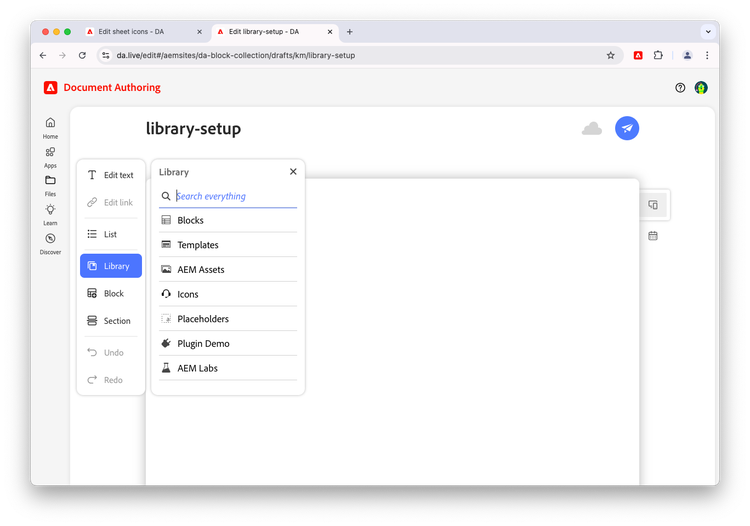The image size is (750, 526).
Task: Select Edit link in the toolbar
Action: pyautogui.click(x=111, y=202)
